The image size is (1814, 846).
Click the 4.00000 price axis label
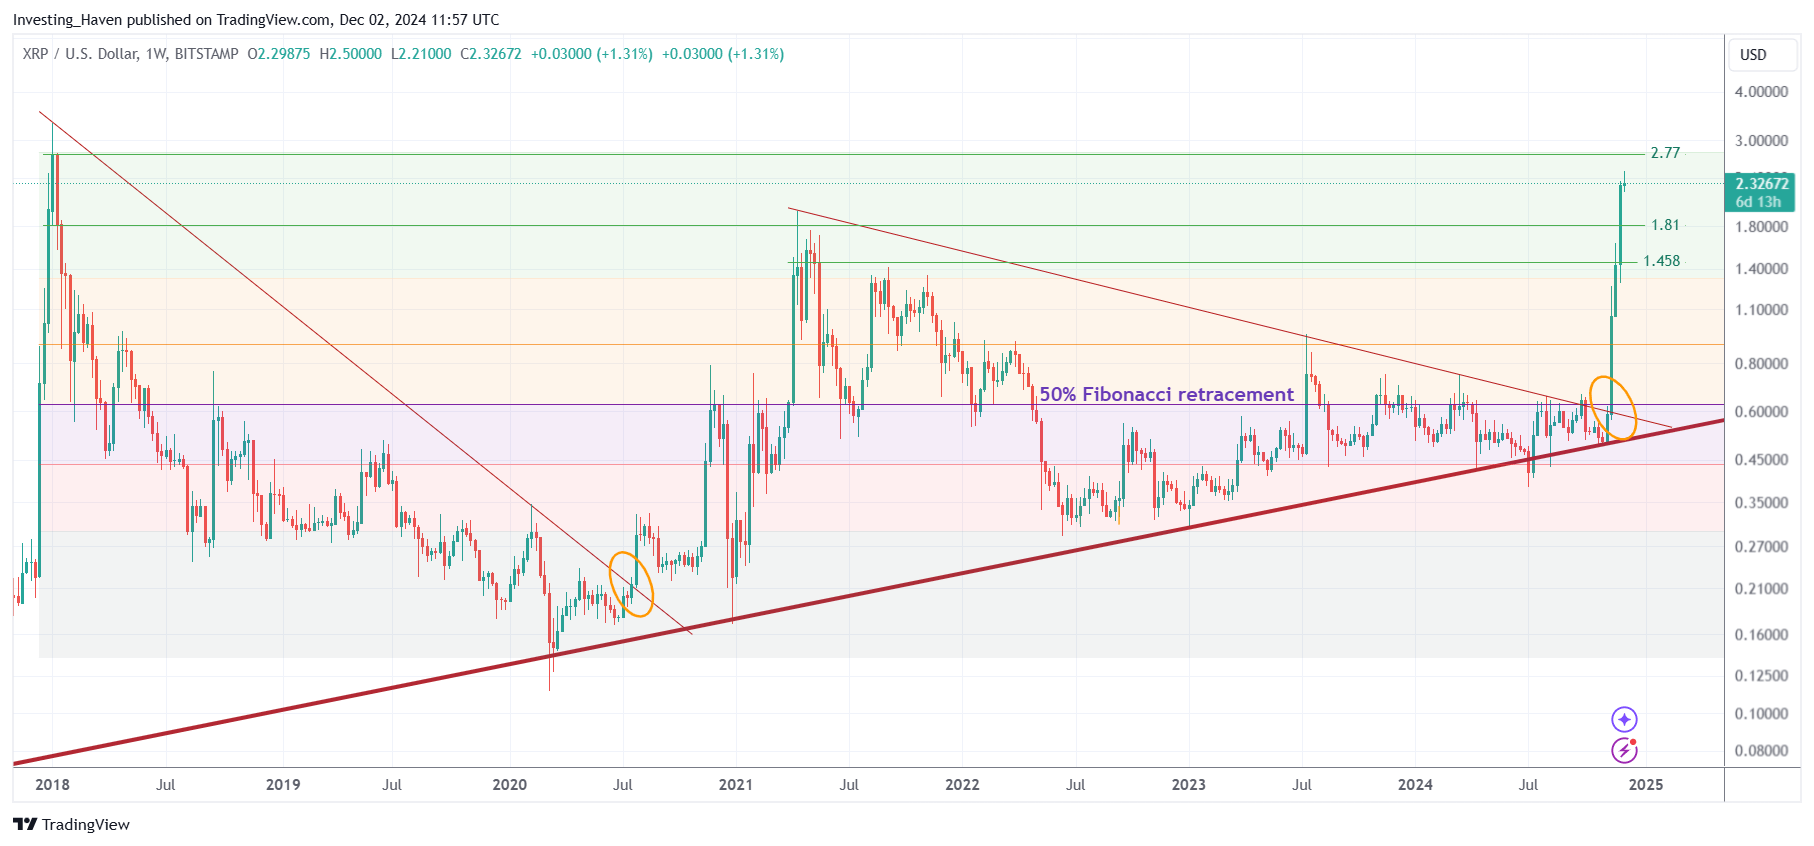[x=1761, y=91]
